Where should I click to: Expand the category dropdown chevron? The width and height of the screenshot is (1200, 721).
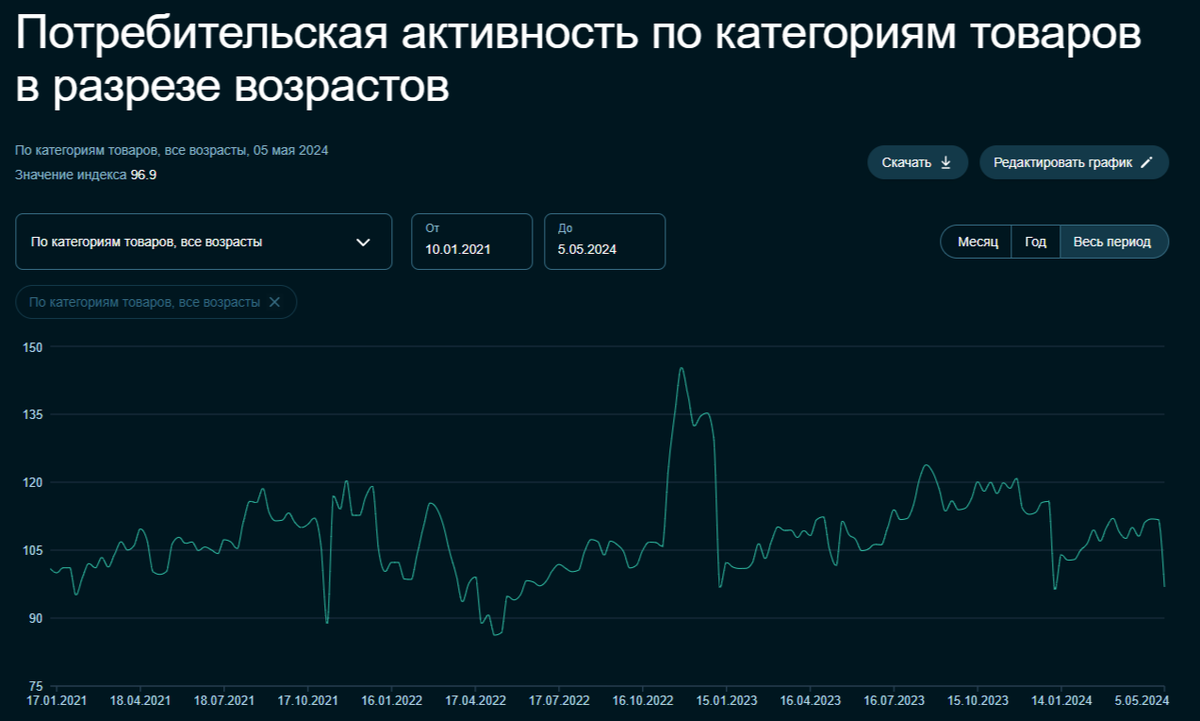363,242
